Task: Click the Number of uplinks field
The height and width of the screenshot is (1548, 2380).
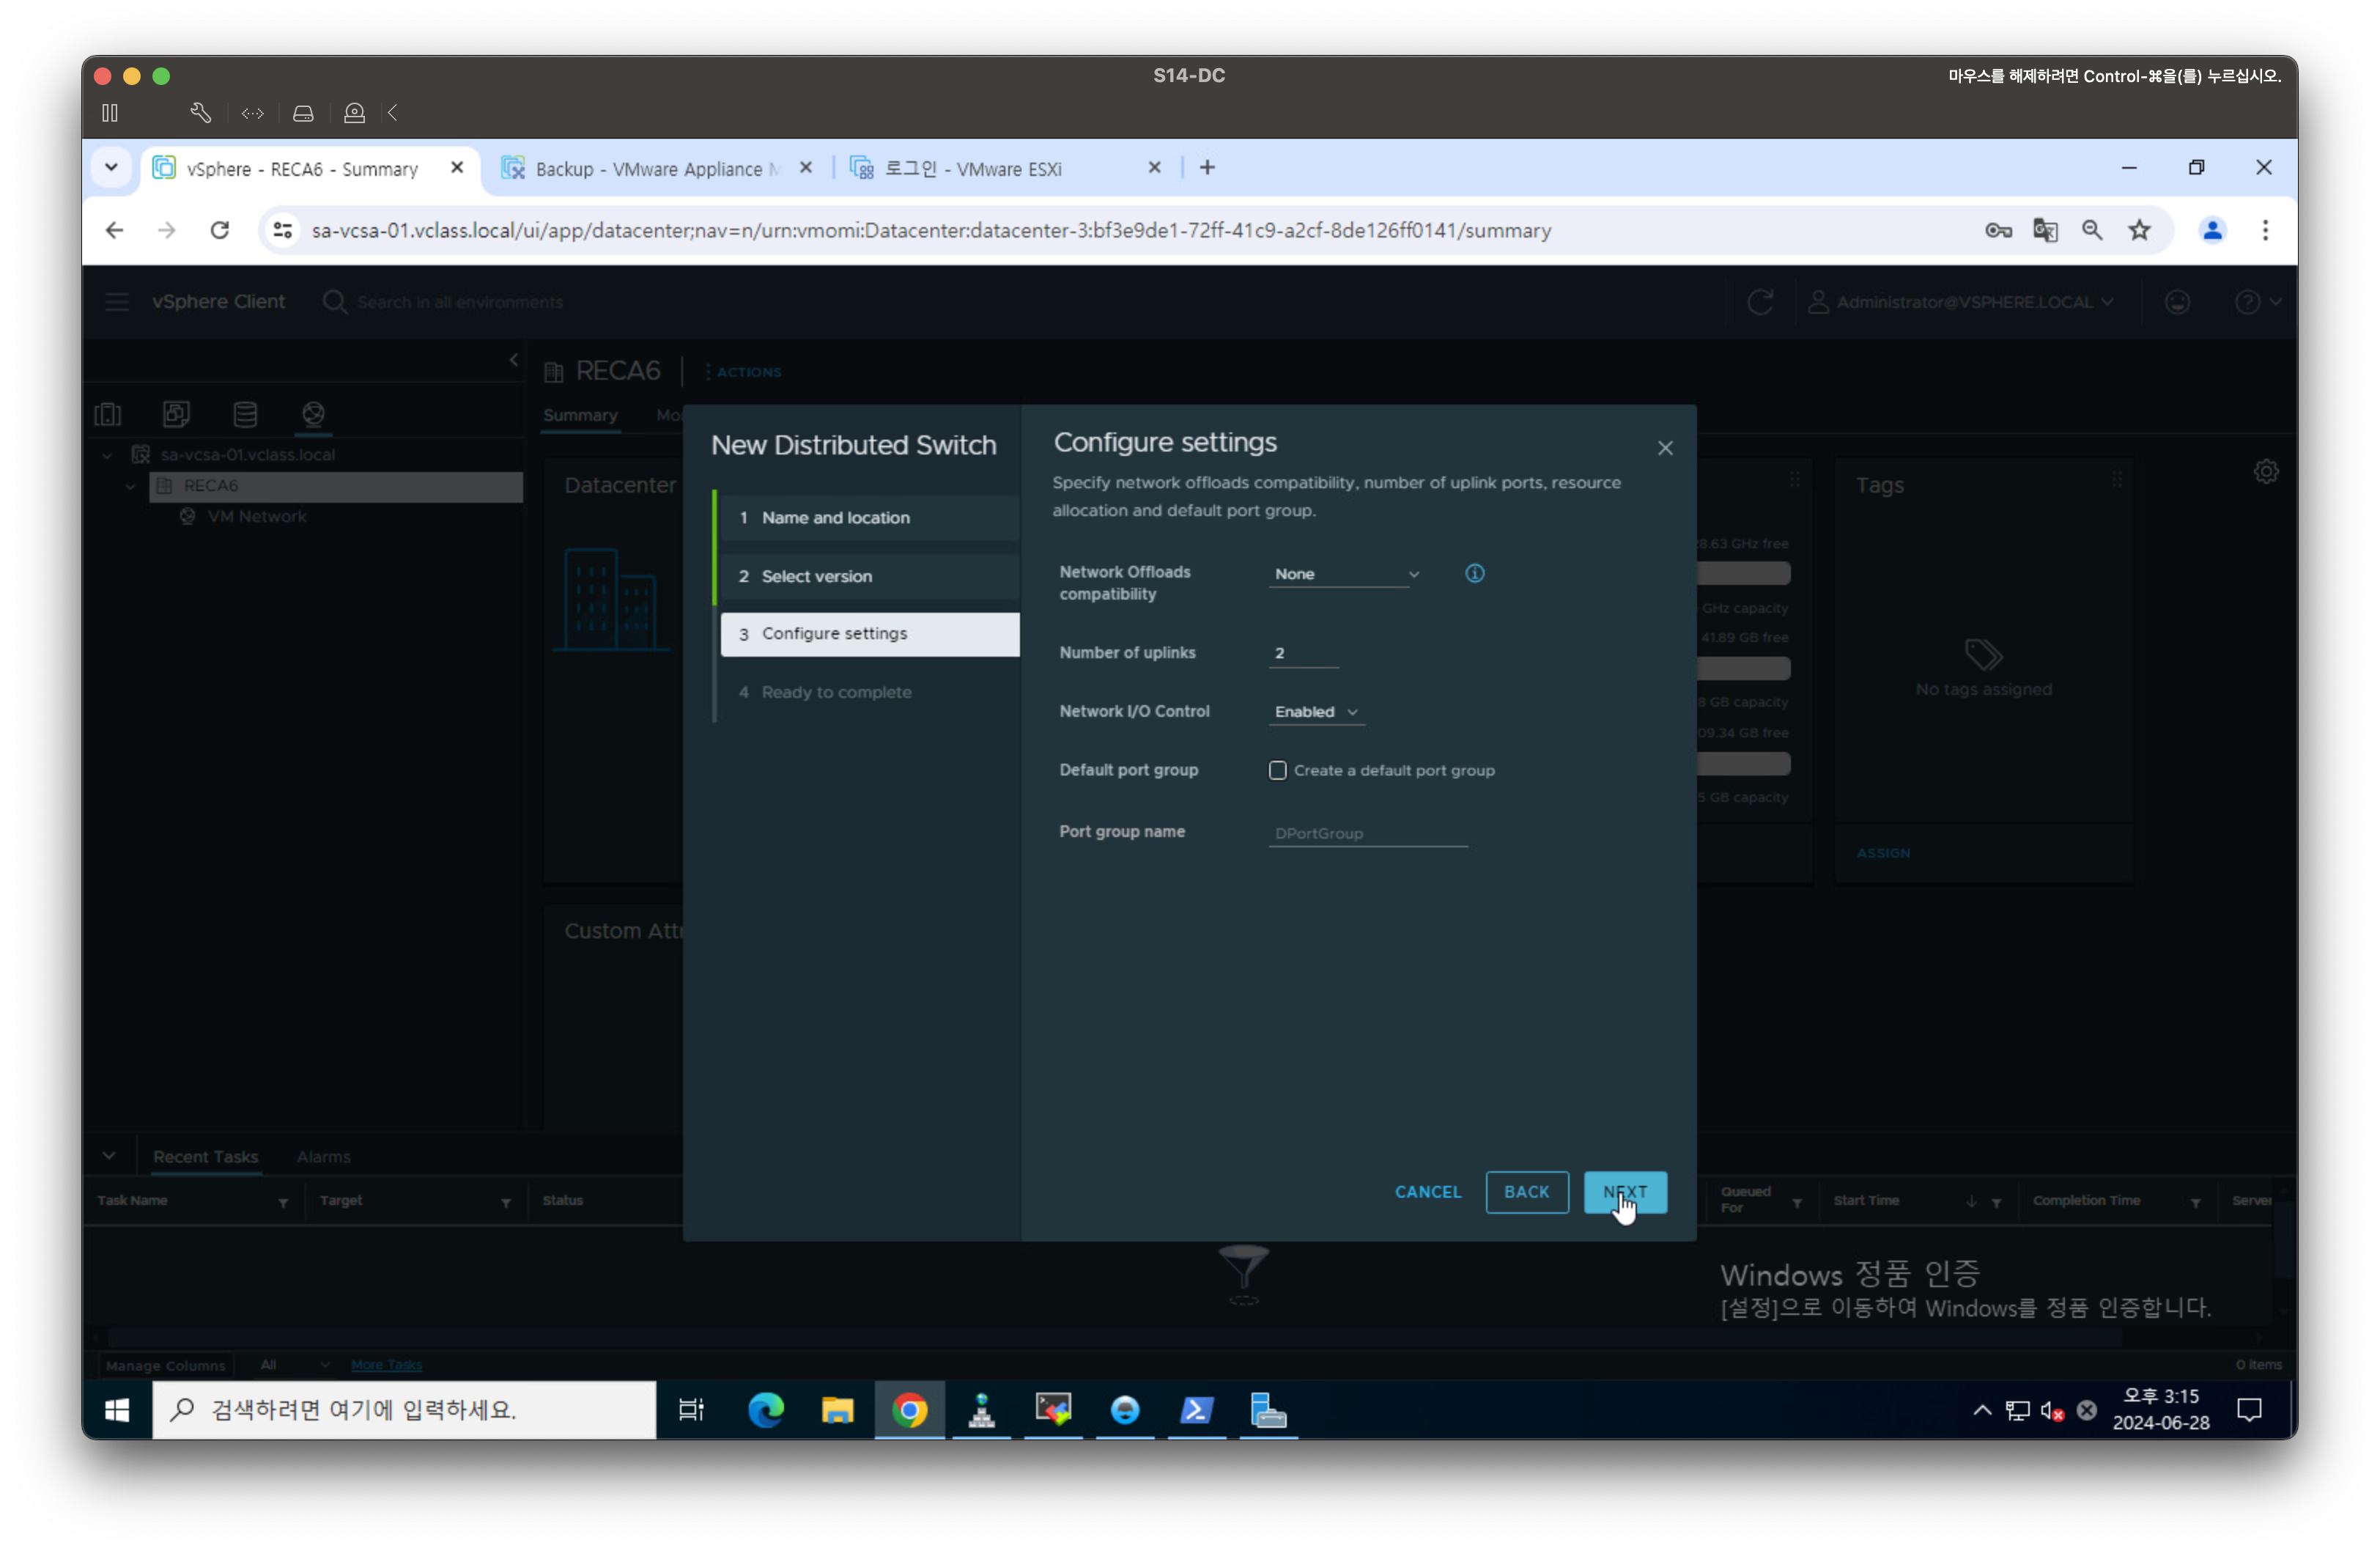Action: (1303, 653)
